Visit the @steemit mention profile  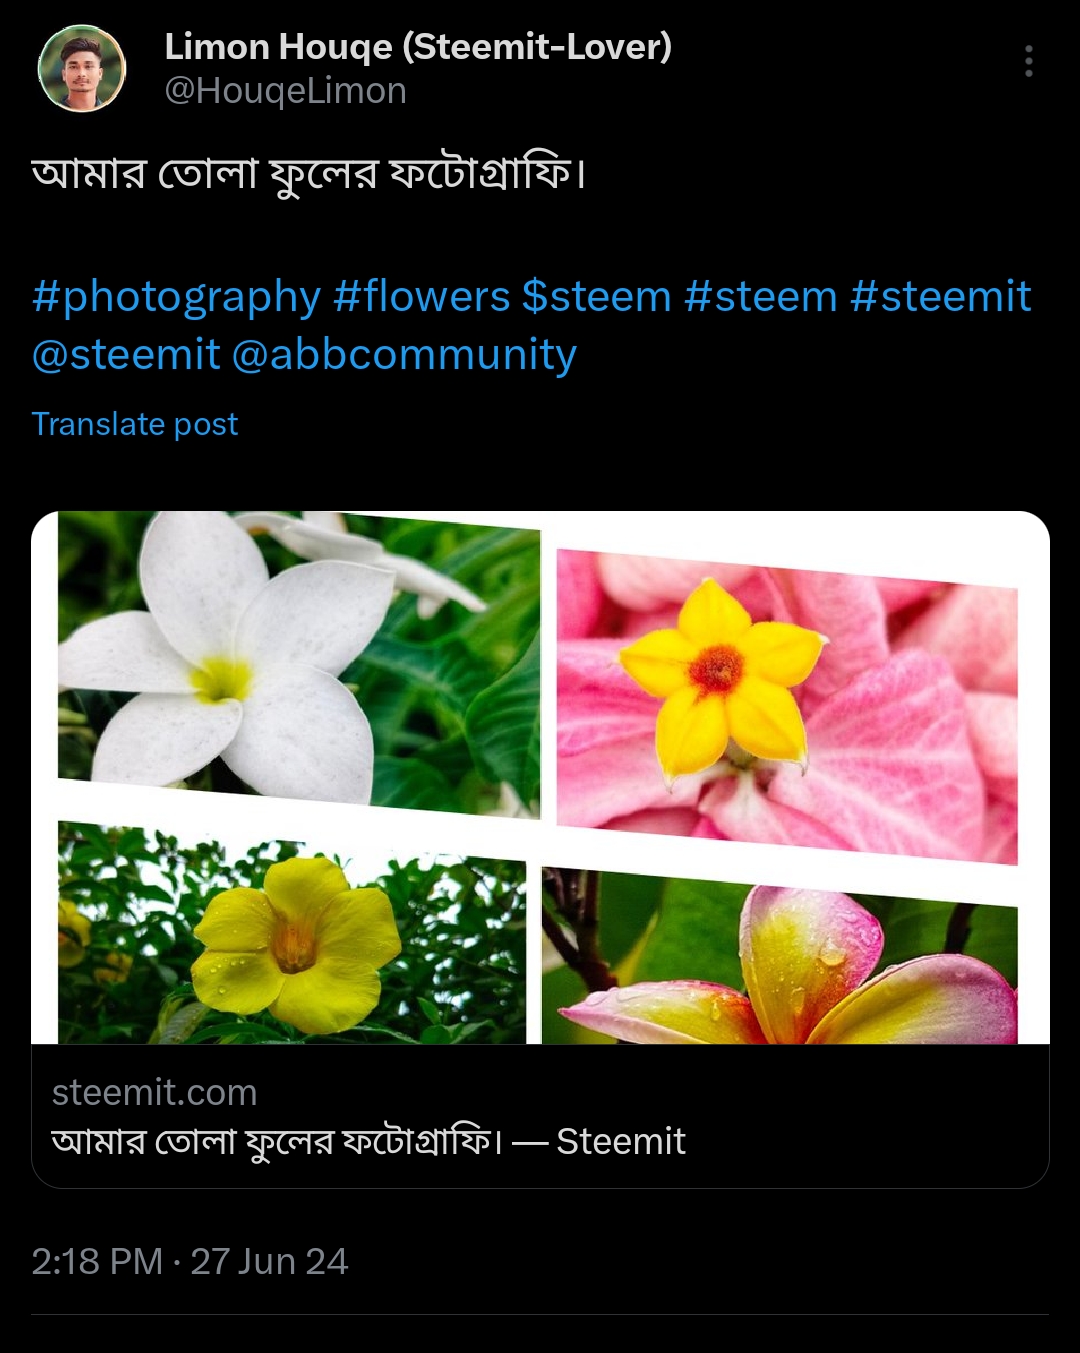126,354
